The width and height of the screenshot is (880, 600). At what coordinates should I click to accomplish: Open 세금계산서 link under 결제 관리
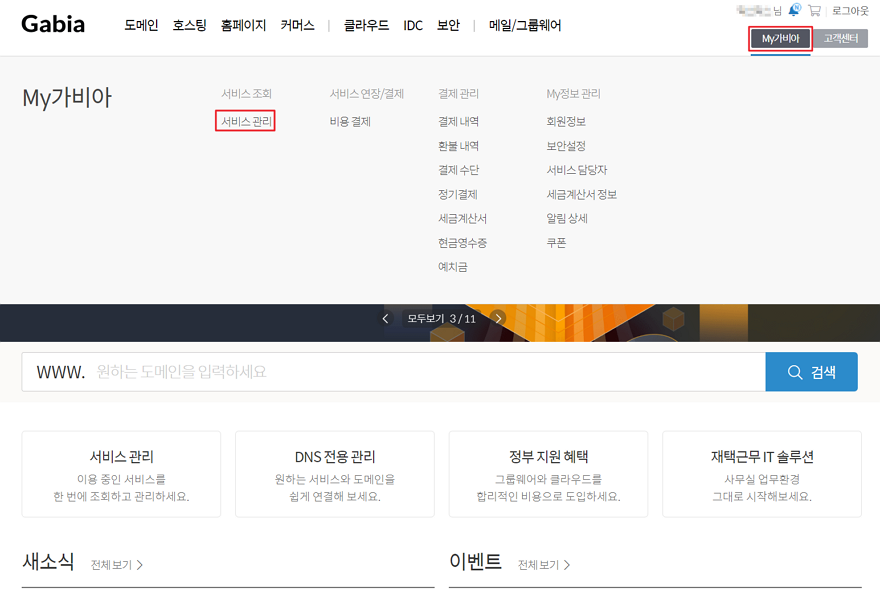coord(462,218)
